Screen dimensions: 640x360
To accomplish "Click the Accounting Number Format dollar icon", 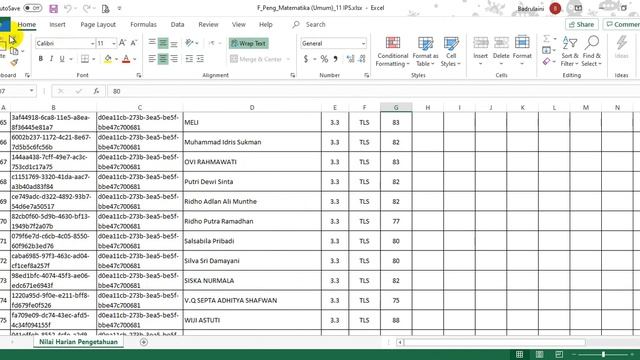I will (306, 59).
